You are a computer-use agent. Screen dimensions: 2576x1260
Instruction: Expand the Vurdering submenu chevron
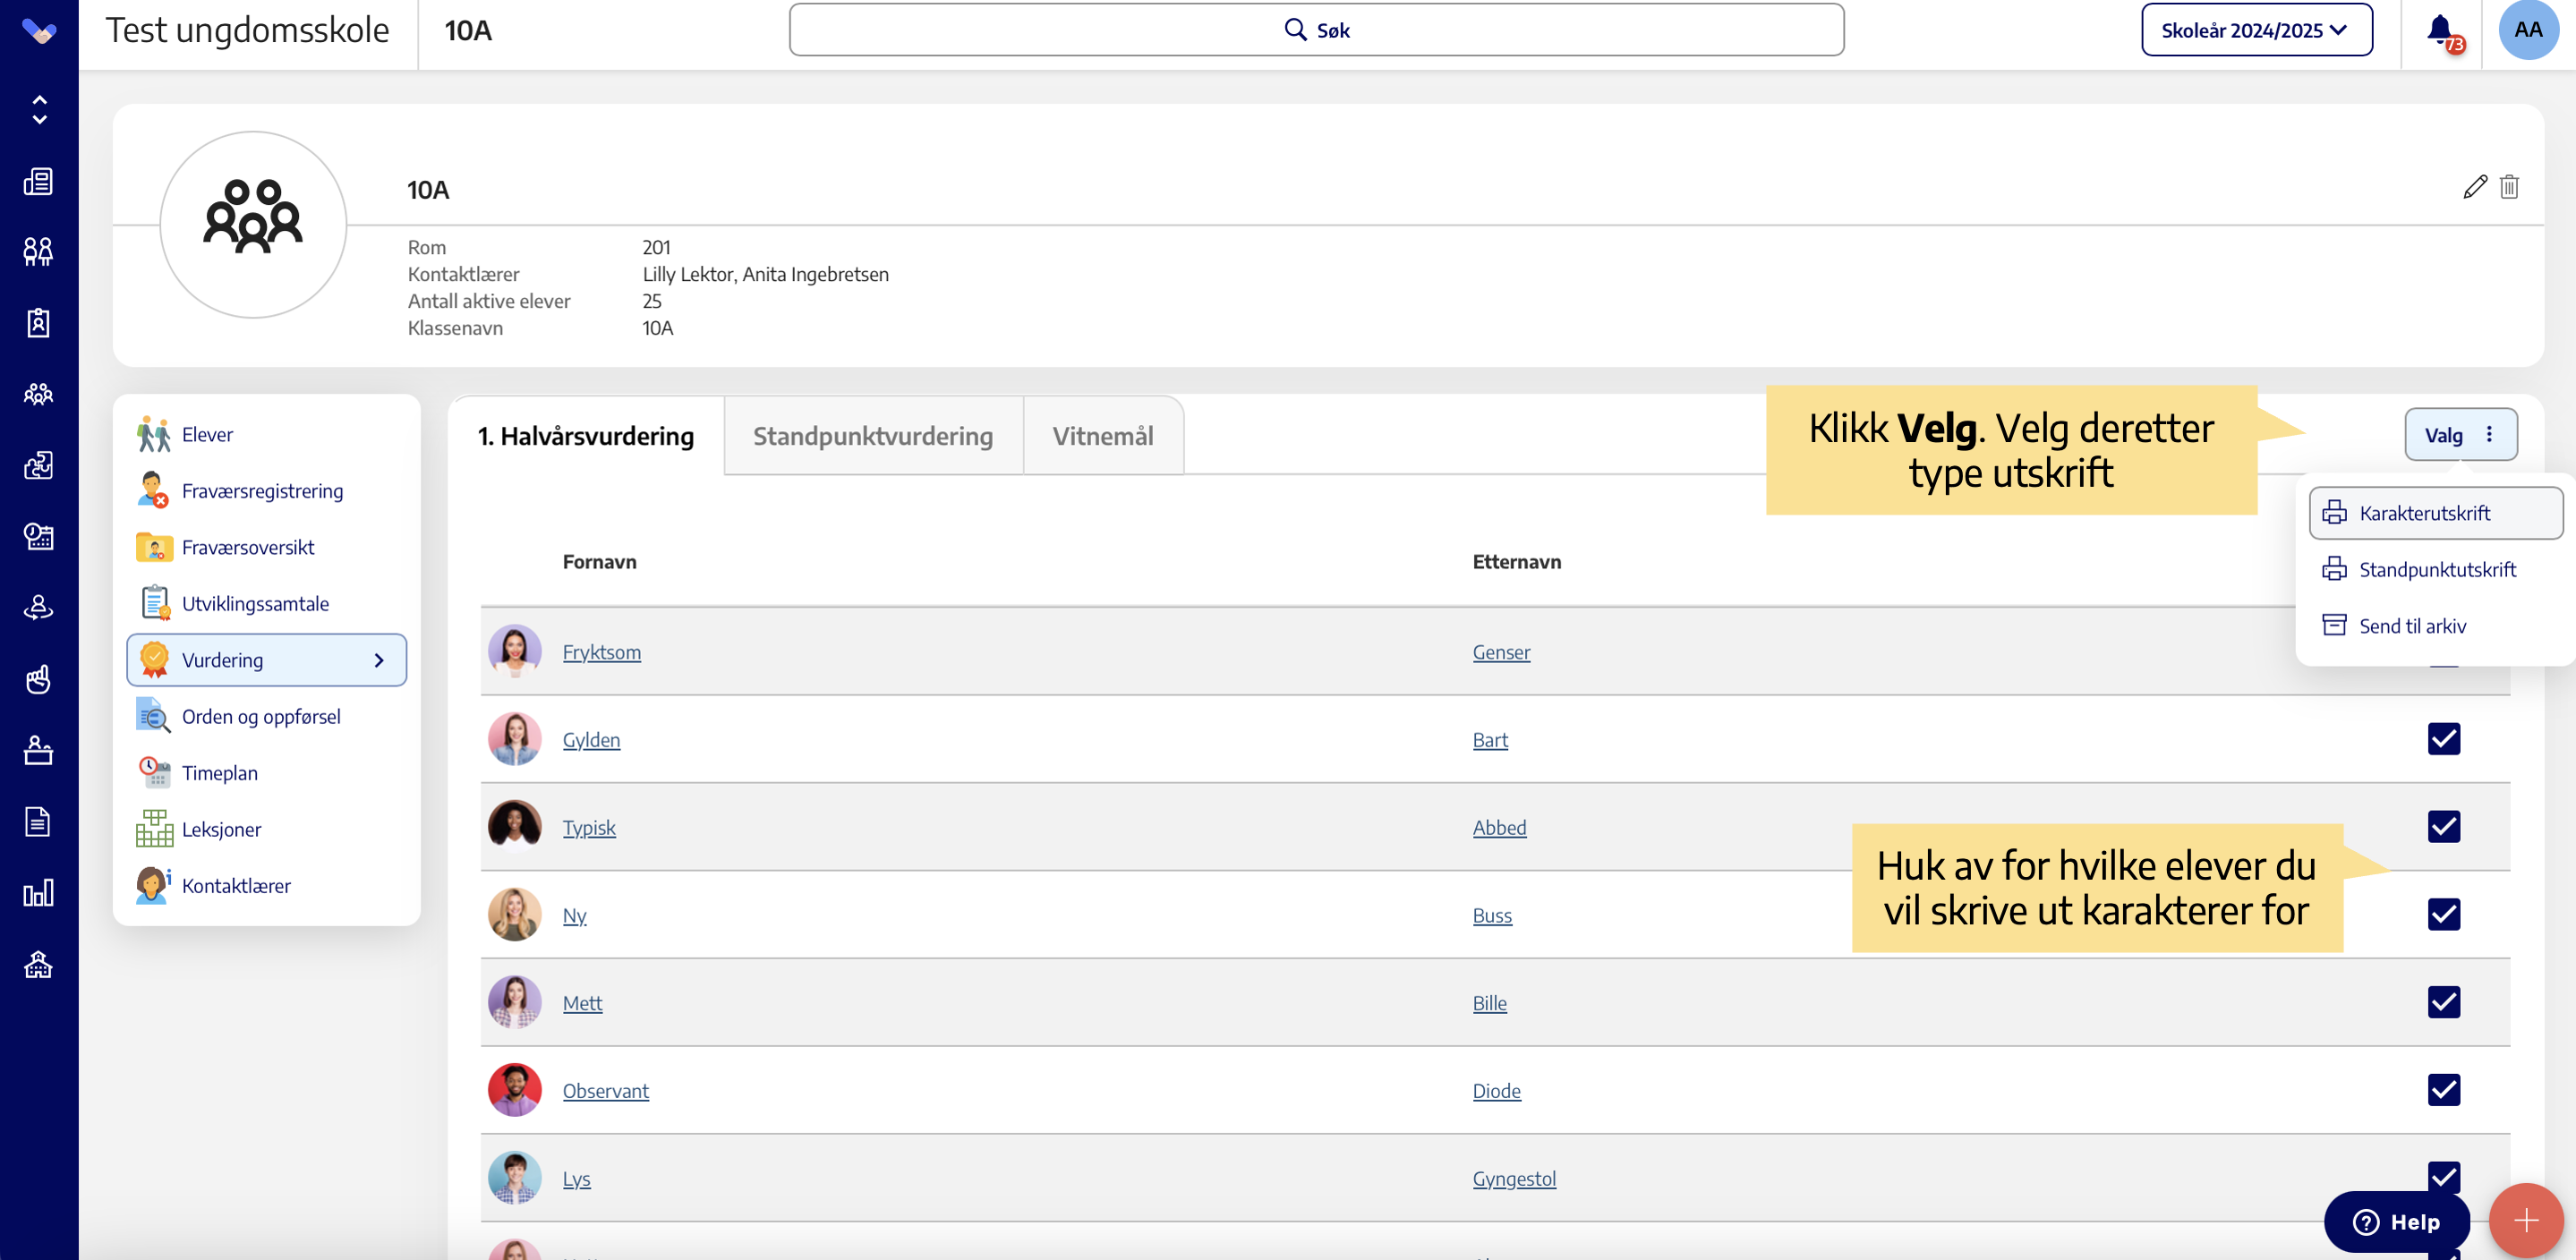379,660
